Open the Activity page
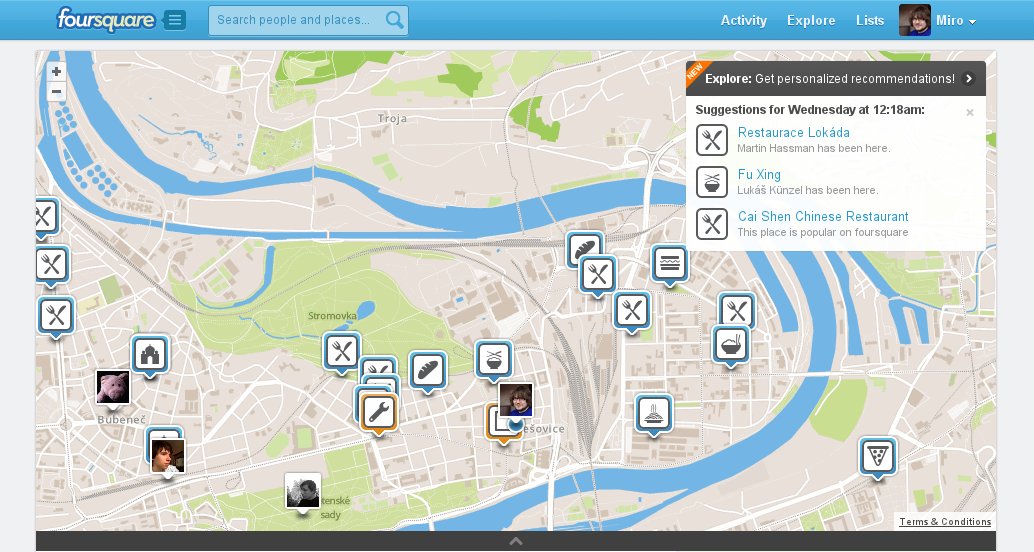The image size is (1034, 552). point(743,20)
